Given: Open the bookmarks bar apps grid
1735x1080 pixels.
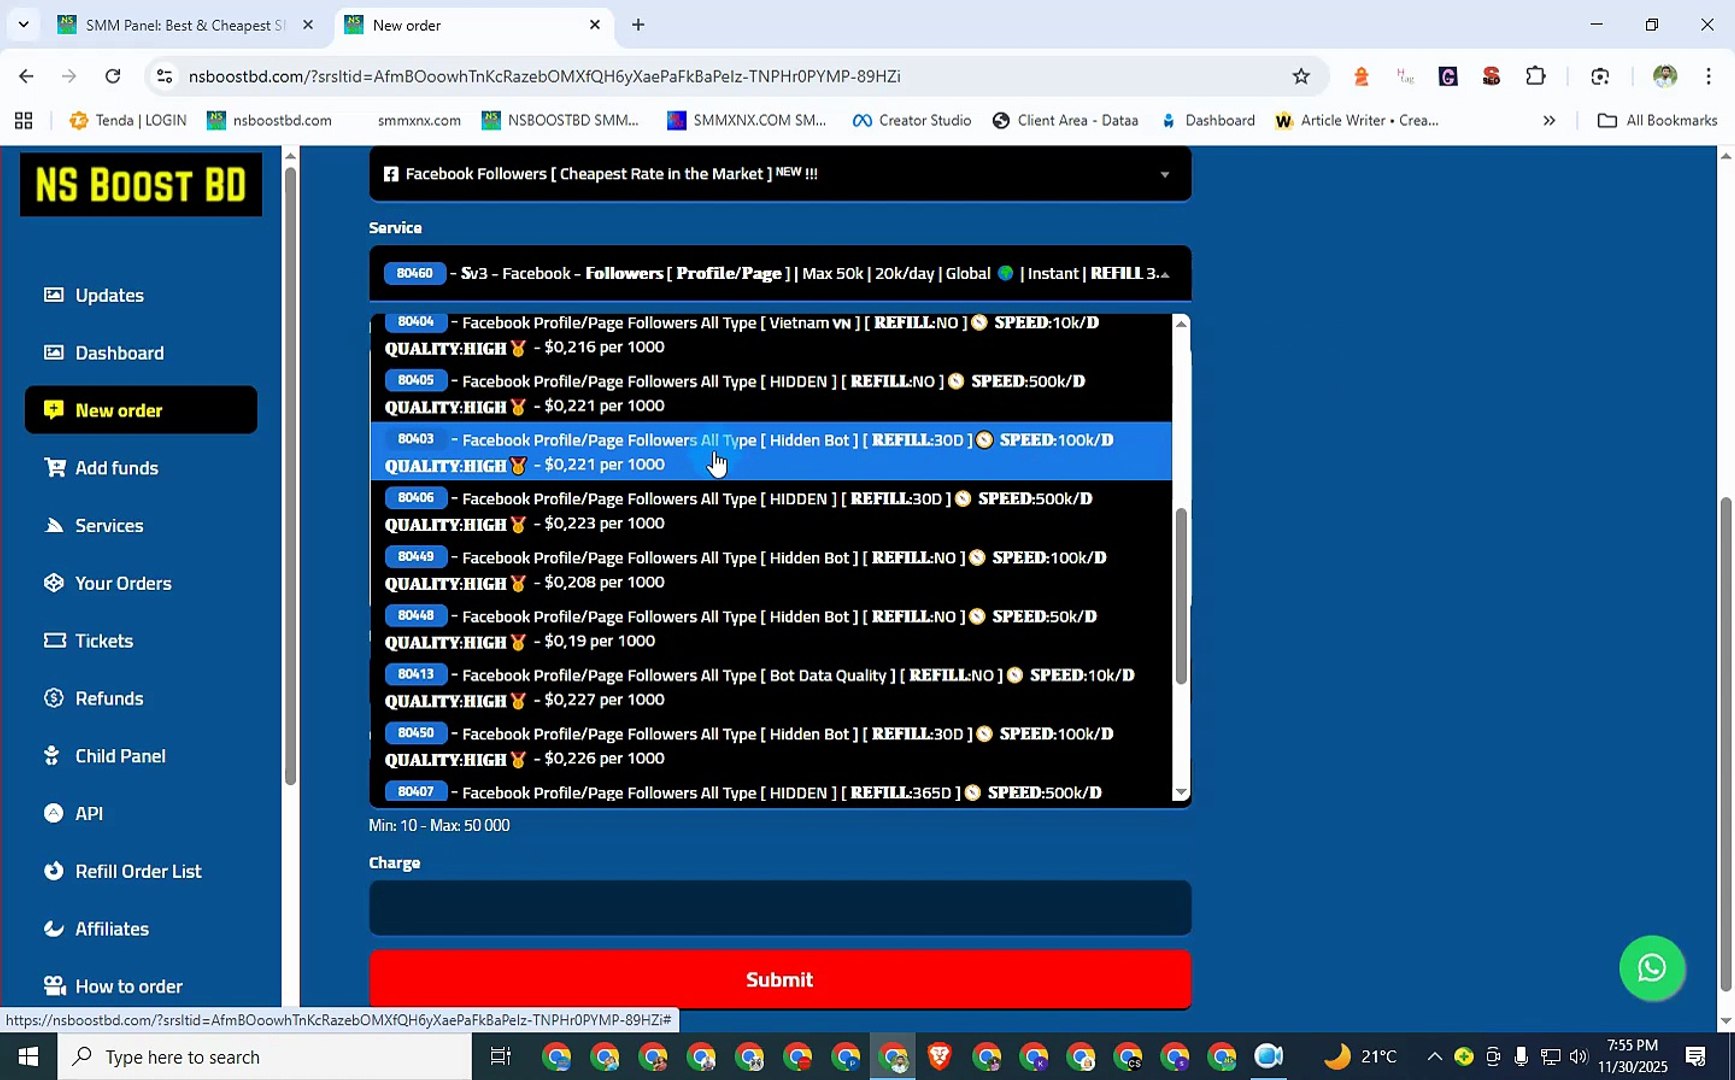Looking at the screenshot, I should point(24,120).
